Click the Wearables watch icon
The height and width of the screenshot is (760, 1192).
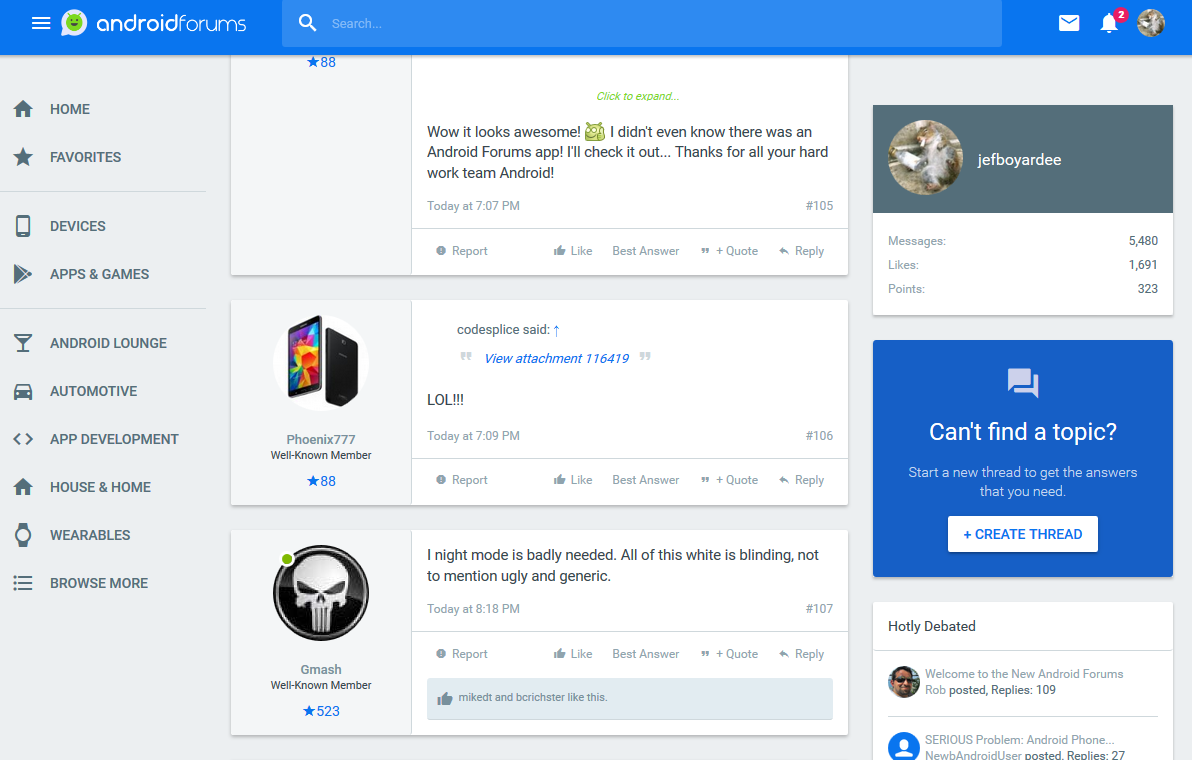[23, 535]
